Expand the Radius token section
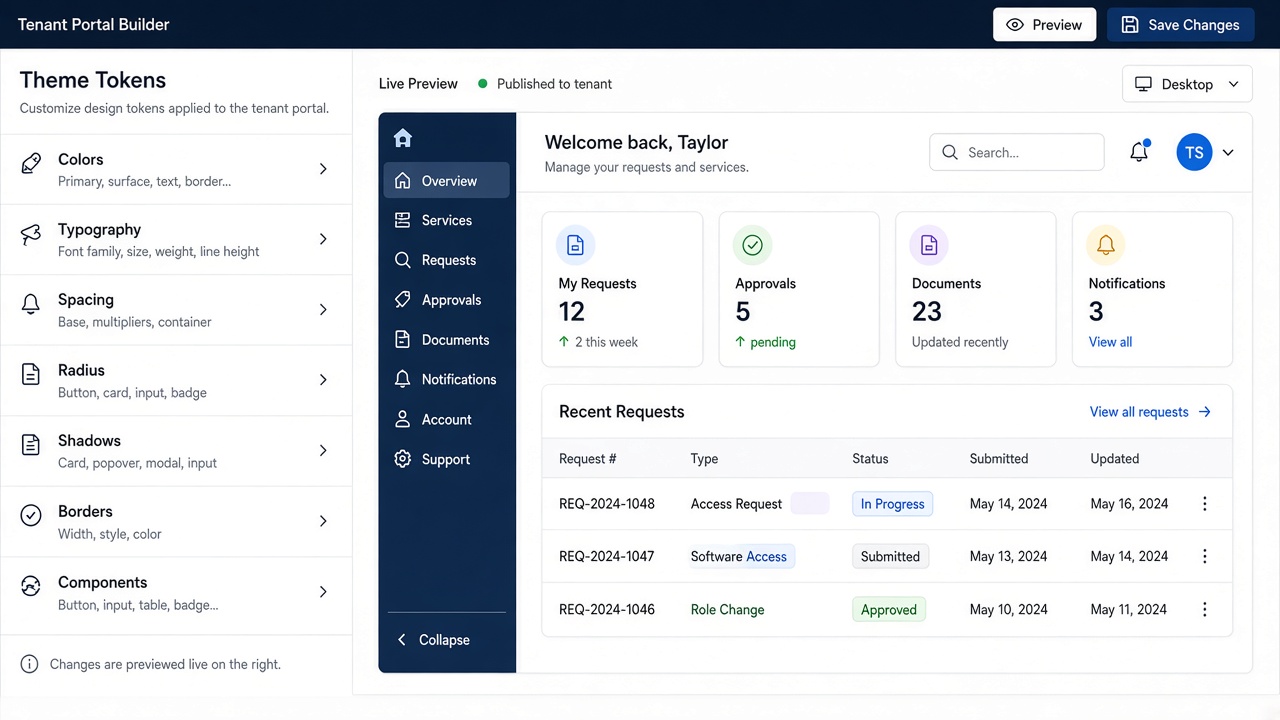Viewport: 1280px width, 720px height. pyautogui.click(x=323, y=380)
